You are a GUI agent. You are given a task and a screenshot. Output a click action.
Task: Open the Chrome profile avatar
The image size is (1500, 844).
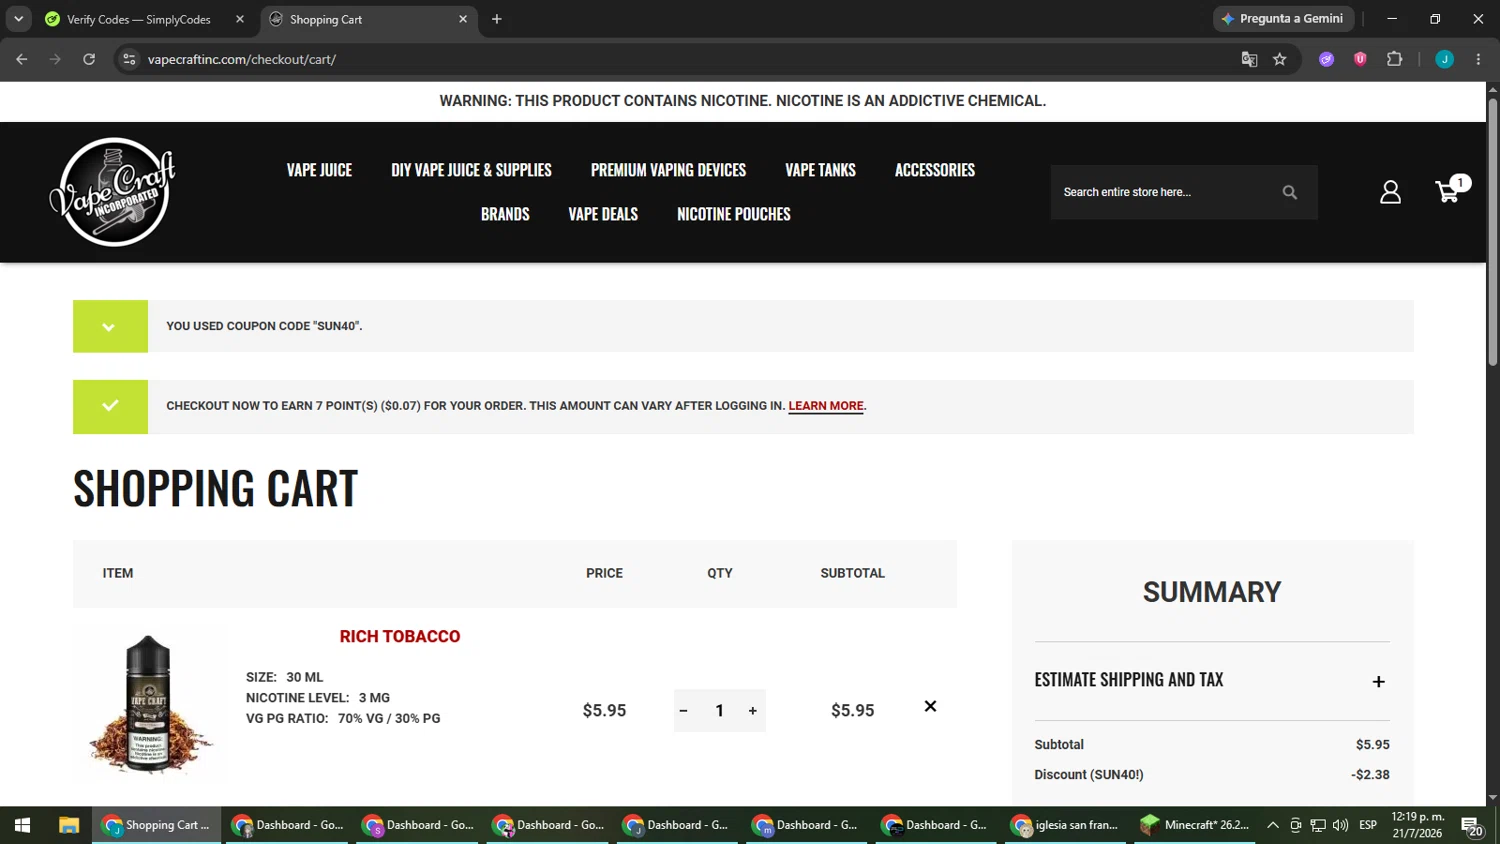[x=1444, y=59]
